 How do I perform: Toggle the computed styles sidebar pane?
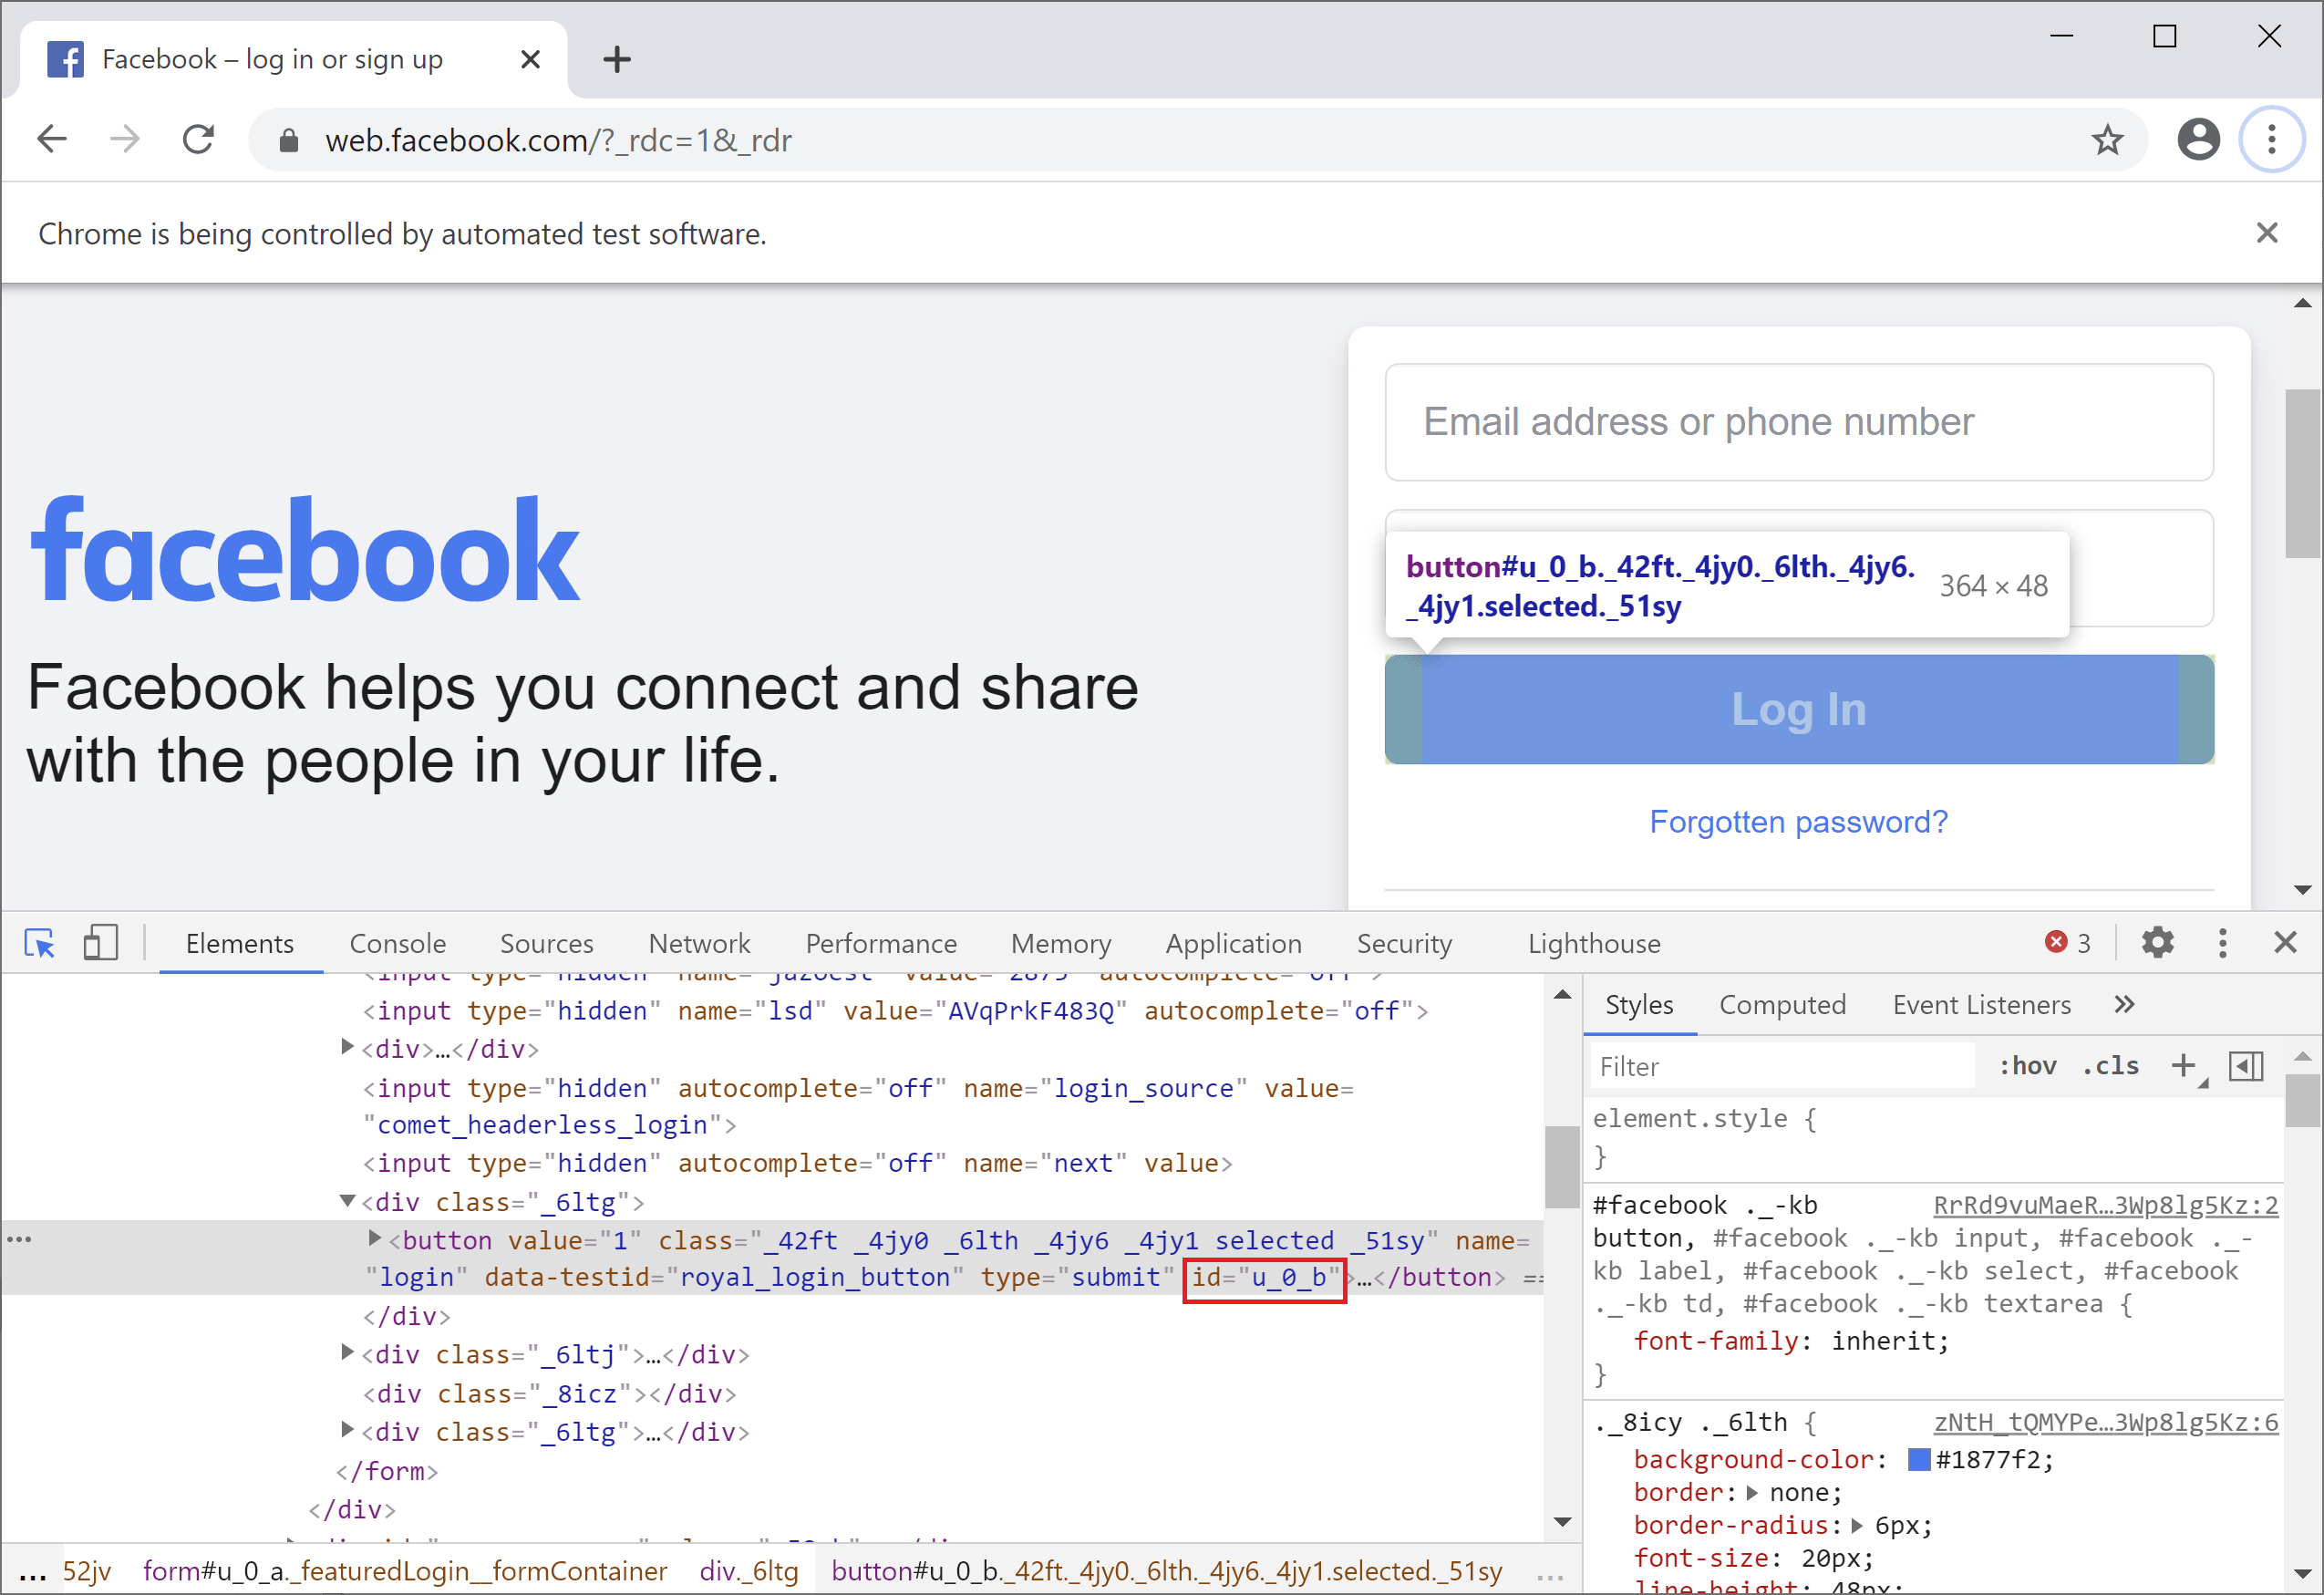point(2246,1066)
